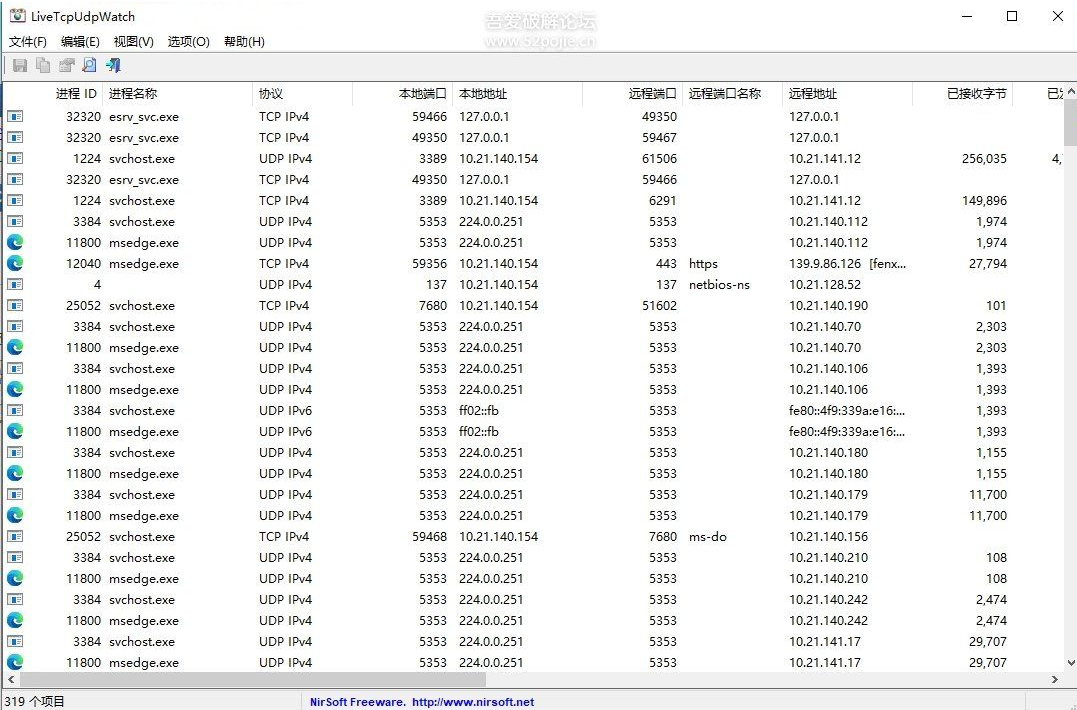Click the generic process icon for esrv_svc.exe
Image resolution: width=1077 pixels, height=710 pixels.
14,116
